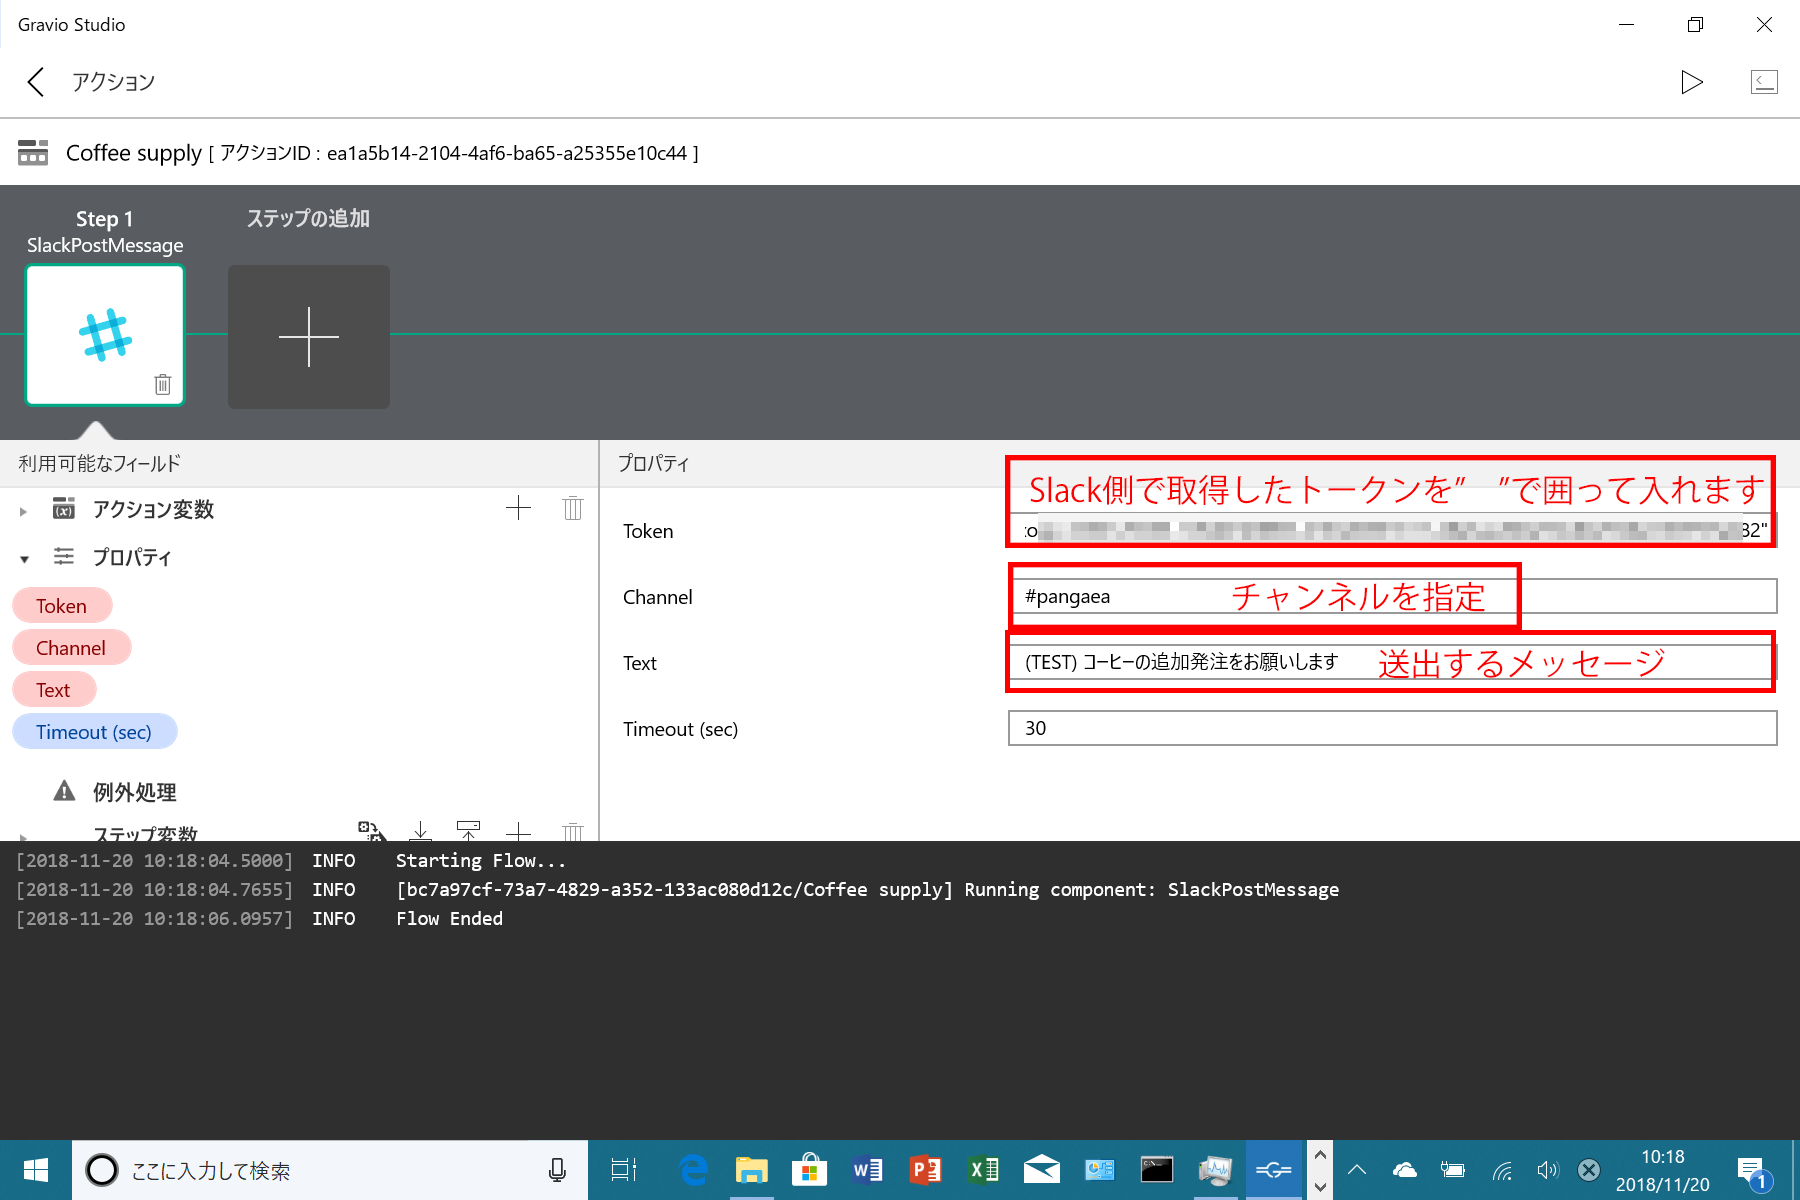Add a new step with the plus tile
The height and width of the screenshot is (1200, 1800).
click(309, 337)
